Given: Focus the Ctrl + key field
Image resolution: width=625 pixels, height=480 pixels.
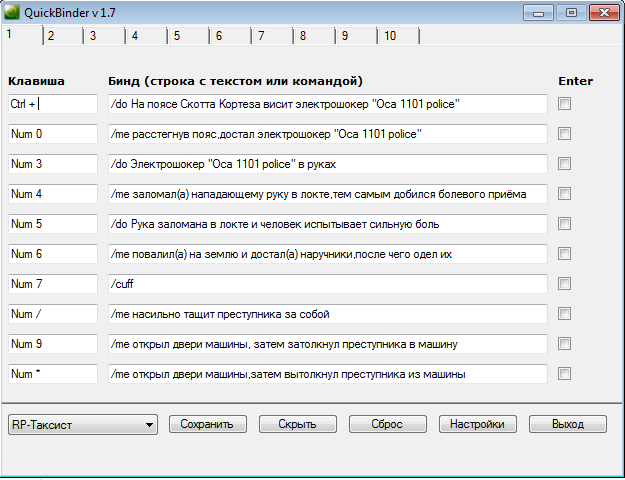Looking at the screenshot, I should (x=53, y=104).
